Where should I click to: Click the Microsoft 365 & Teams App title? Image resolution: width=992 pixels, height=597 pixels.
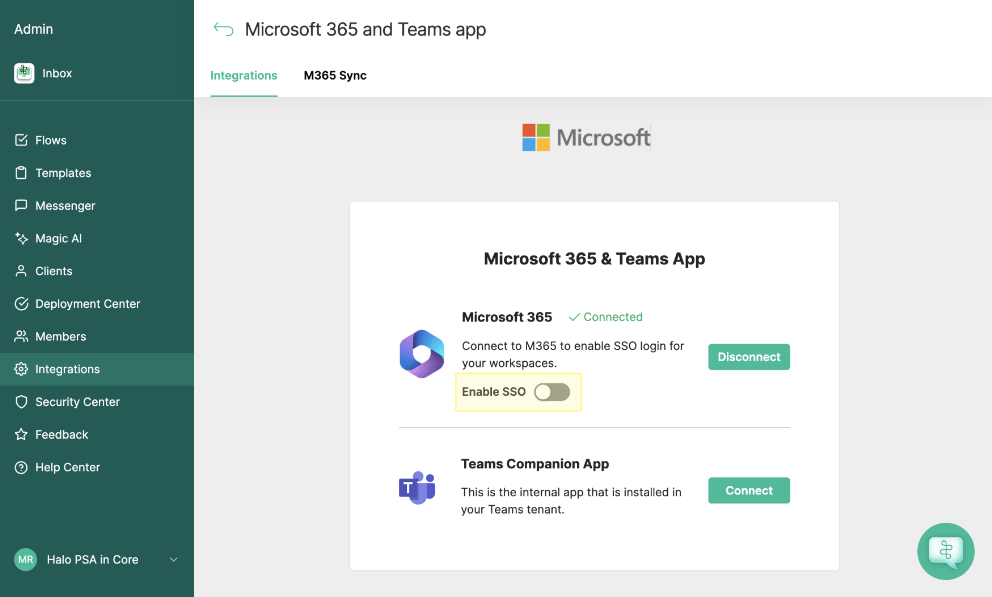(x=594, y=259)
